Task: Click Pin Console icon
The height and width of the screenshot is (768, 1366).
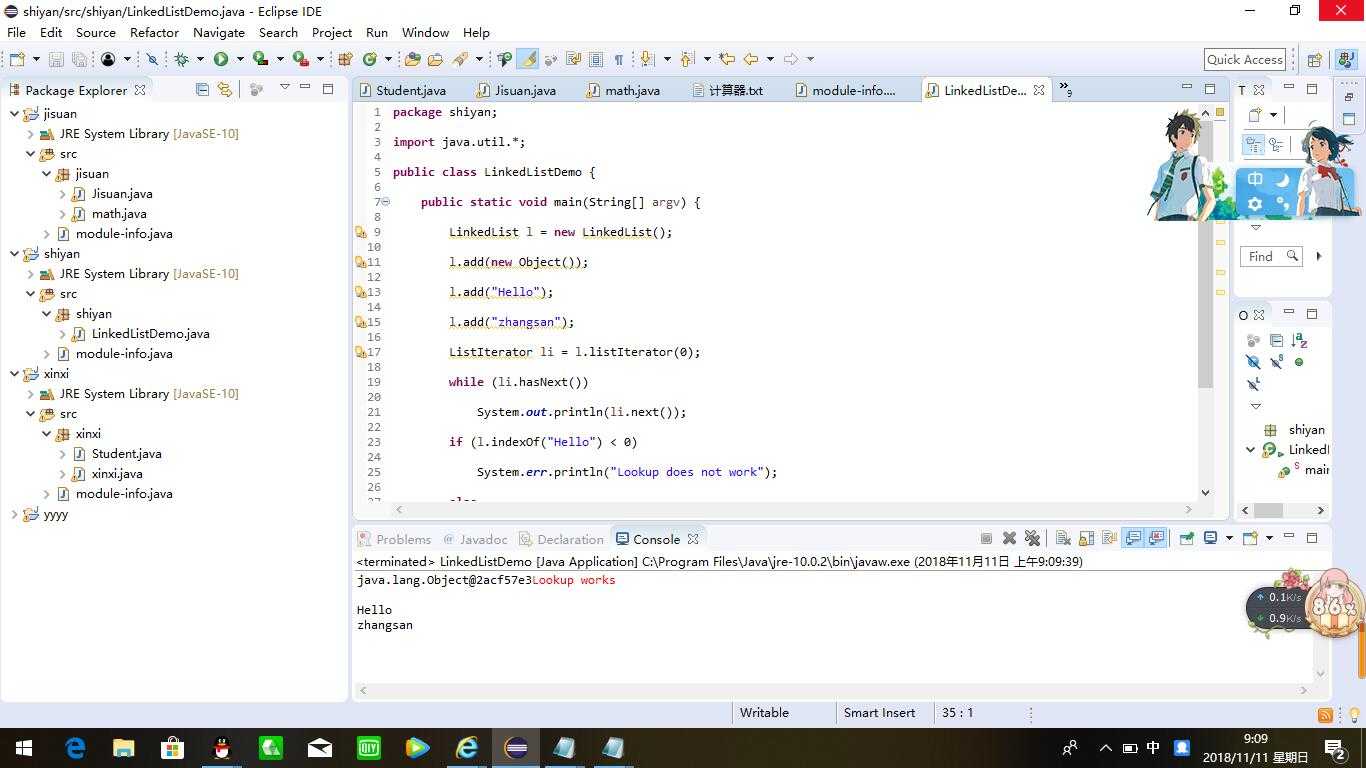Action: click(1186, 538)
